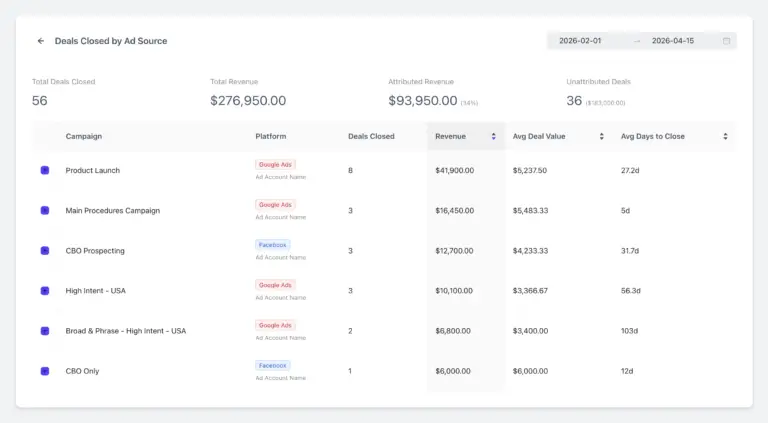Click deals closed count 8 for Product Launch

pos(350,170)
